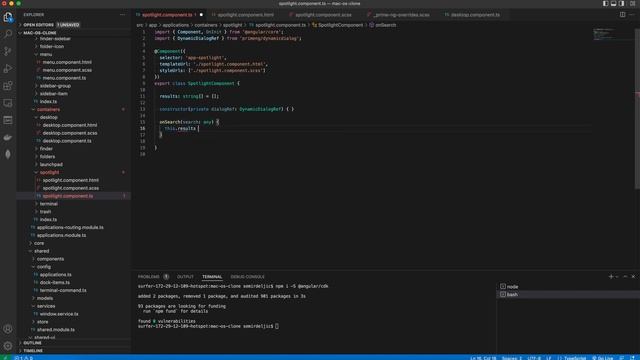Open editor more actions ellipsis

pos(632,15)
